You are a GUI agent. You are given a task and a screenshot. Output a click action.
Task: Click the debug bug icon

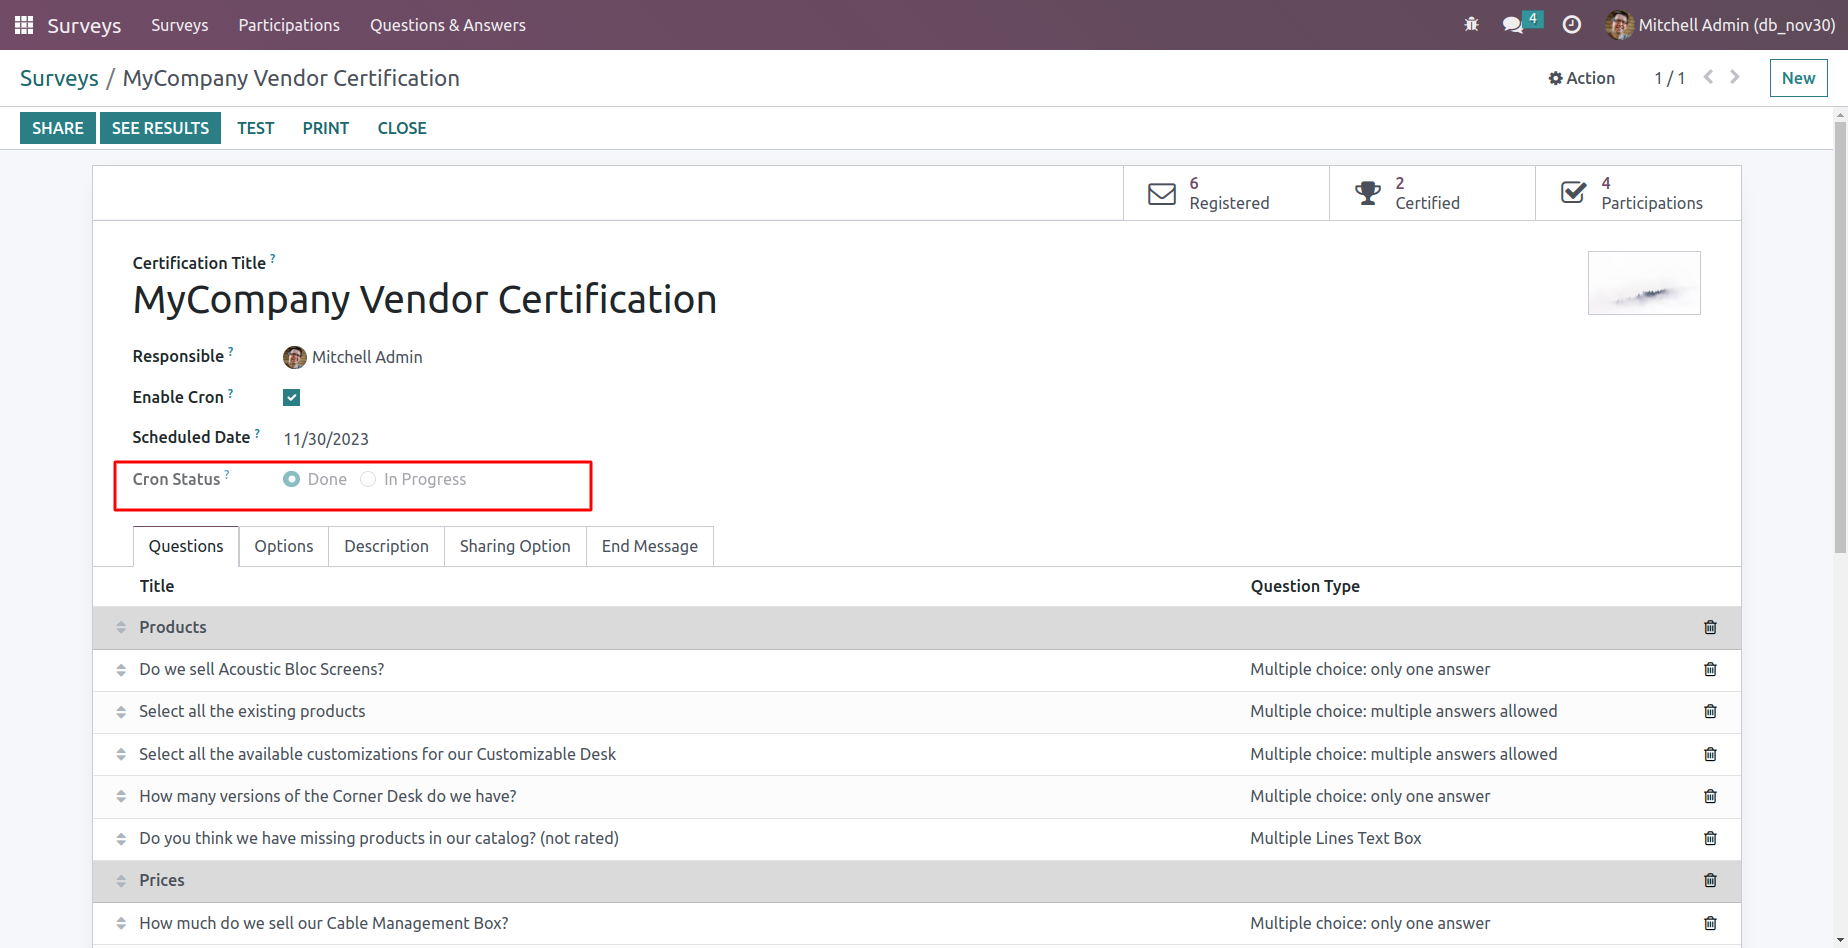pyautogui.click(x=1471, y=25)
